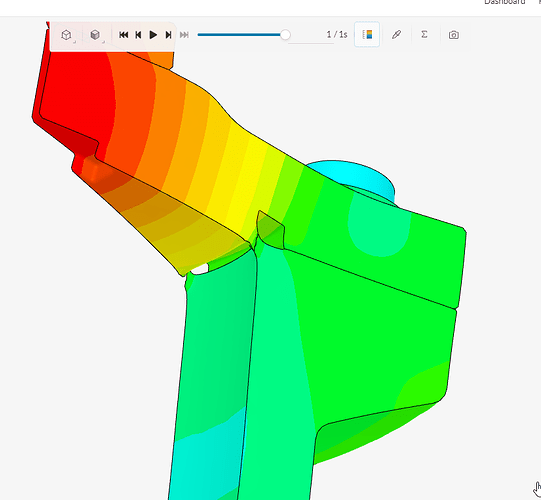Open the sigma statistics tool

(424, 35)
